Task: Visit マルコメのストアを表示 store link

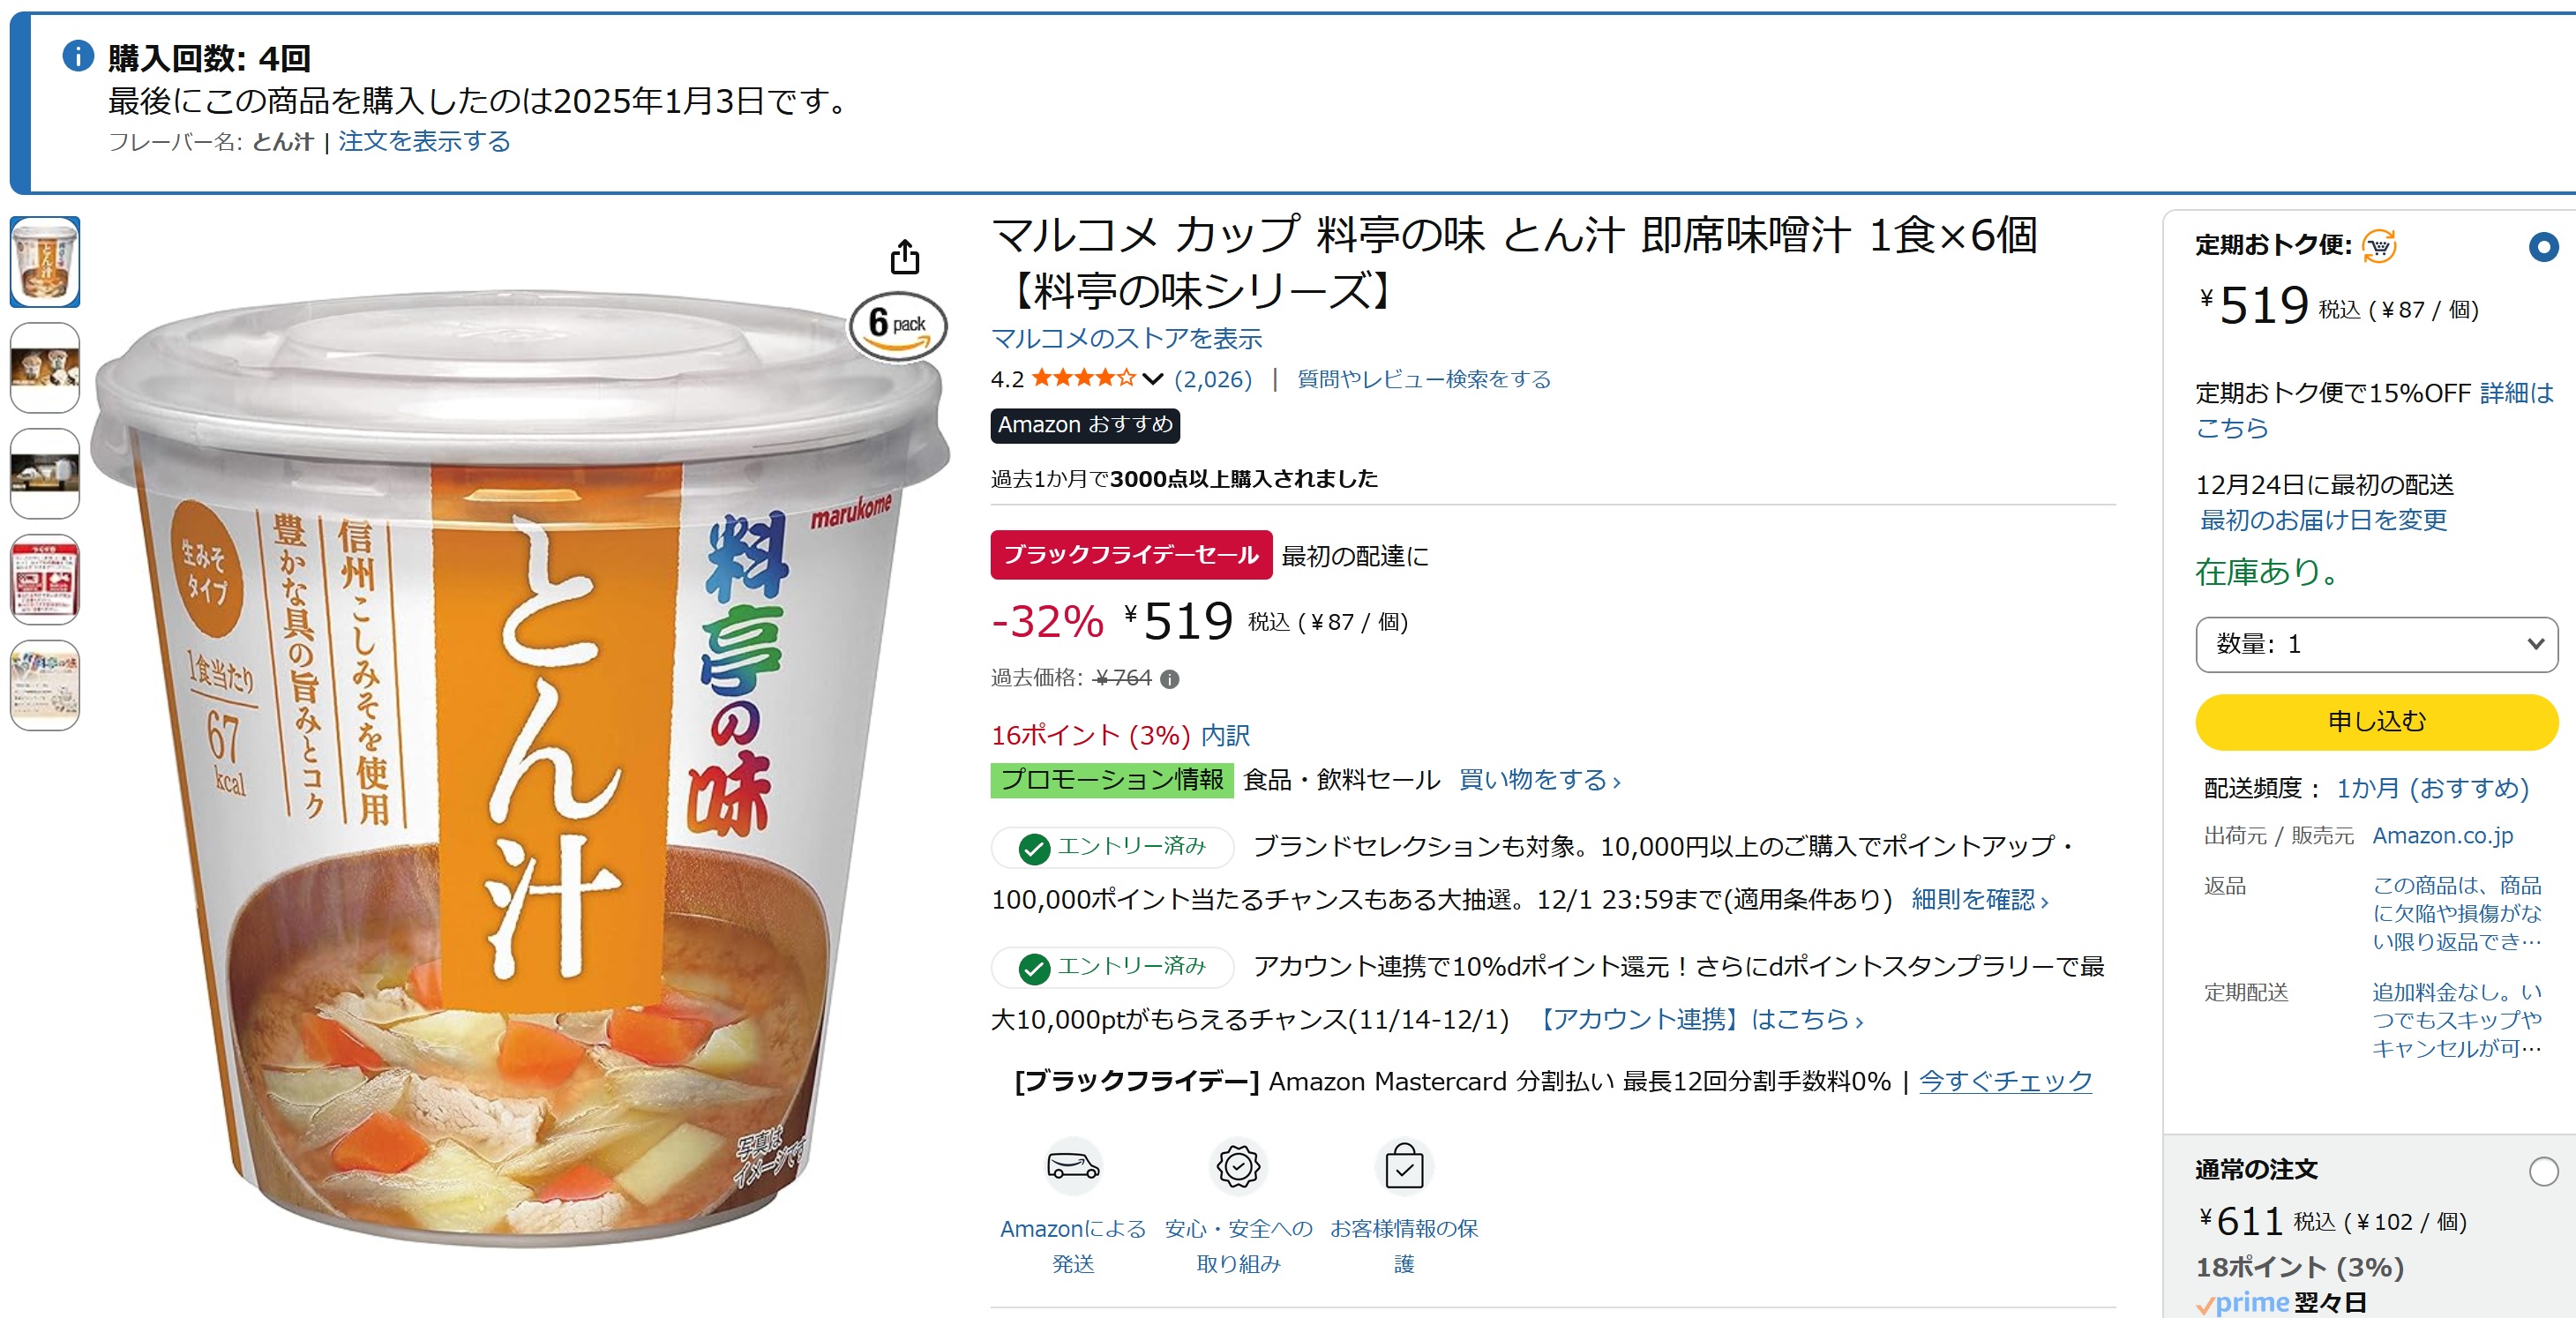Action: click(1126, 339)
